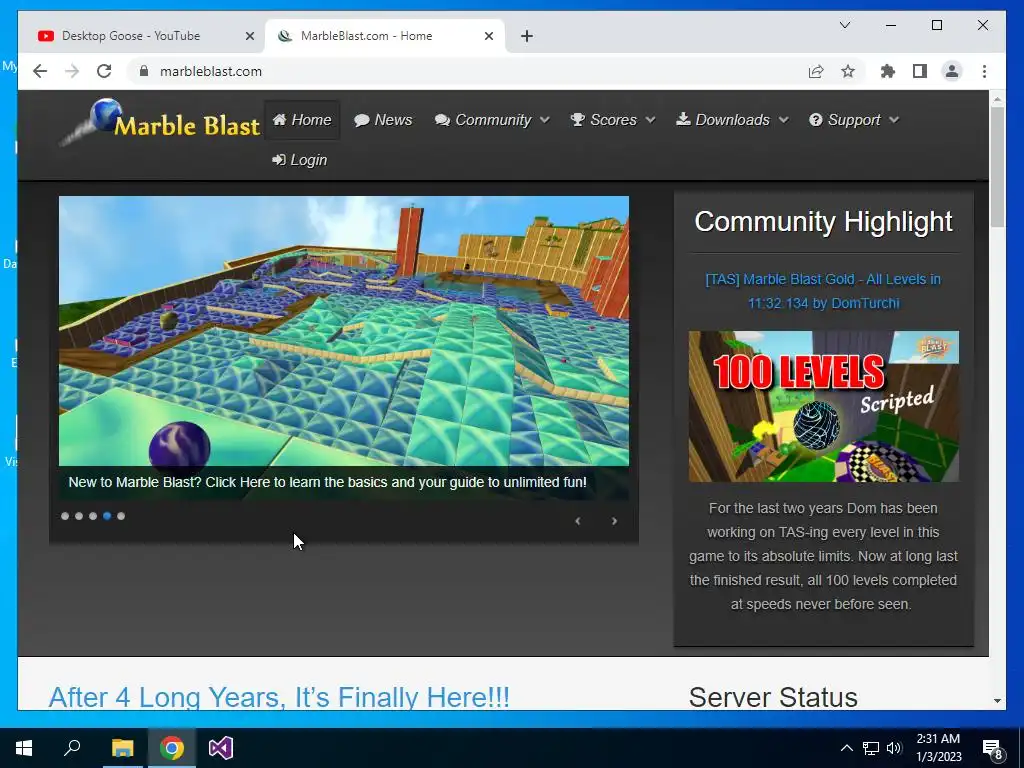Click the 'New to Marble Blast?' caption
The height and width of the screenshot is (768, 1024).
pos(327,483)
